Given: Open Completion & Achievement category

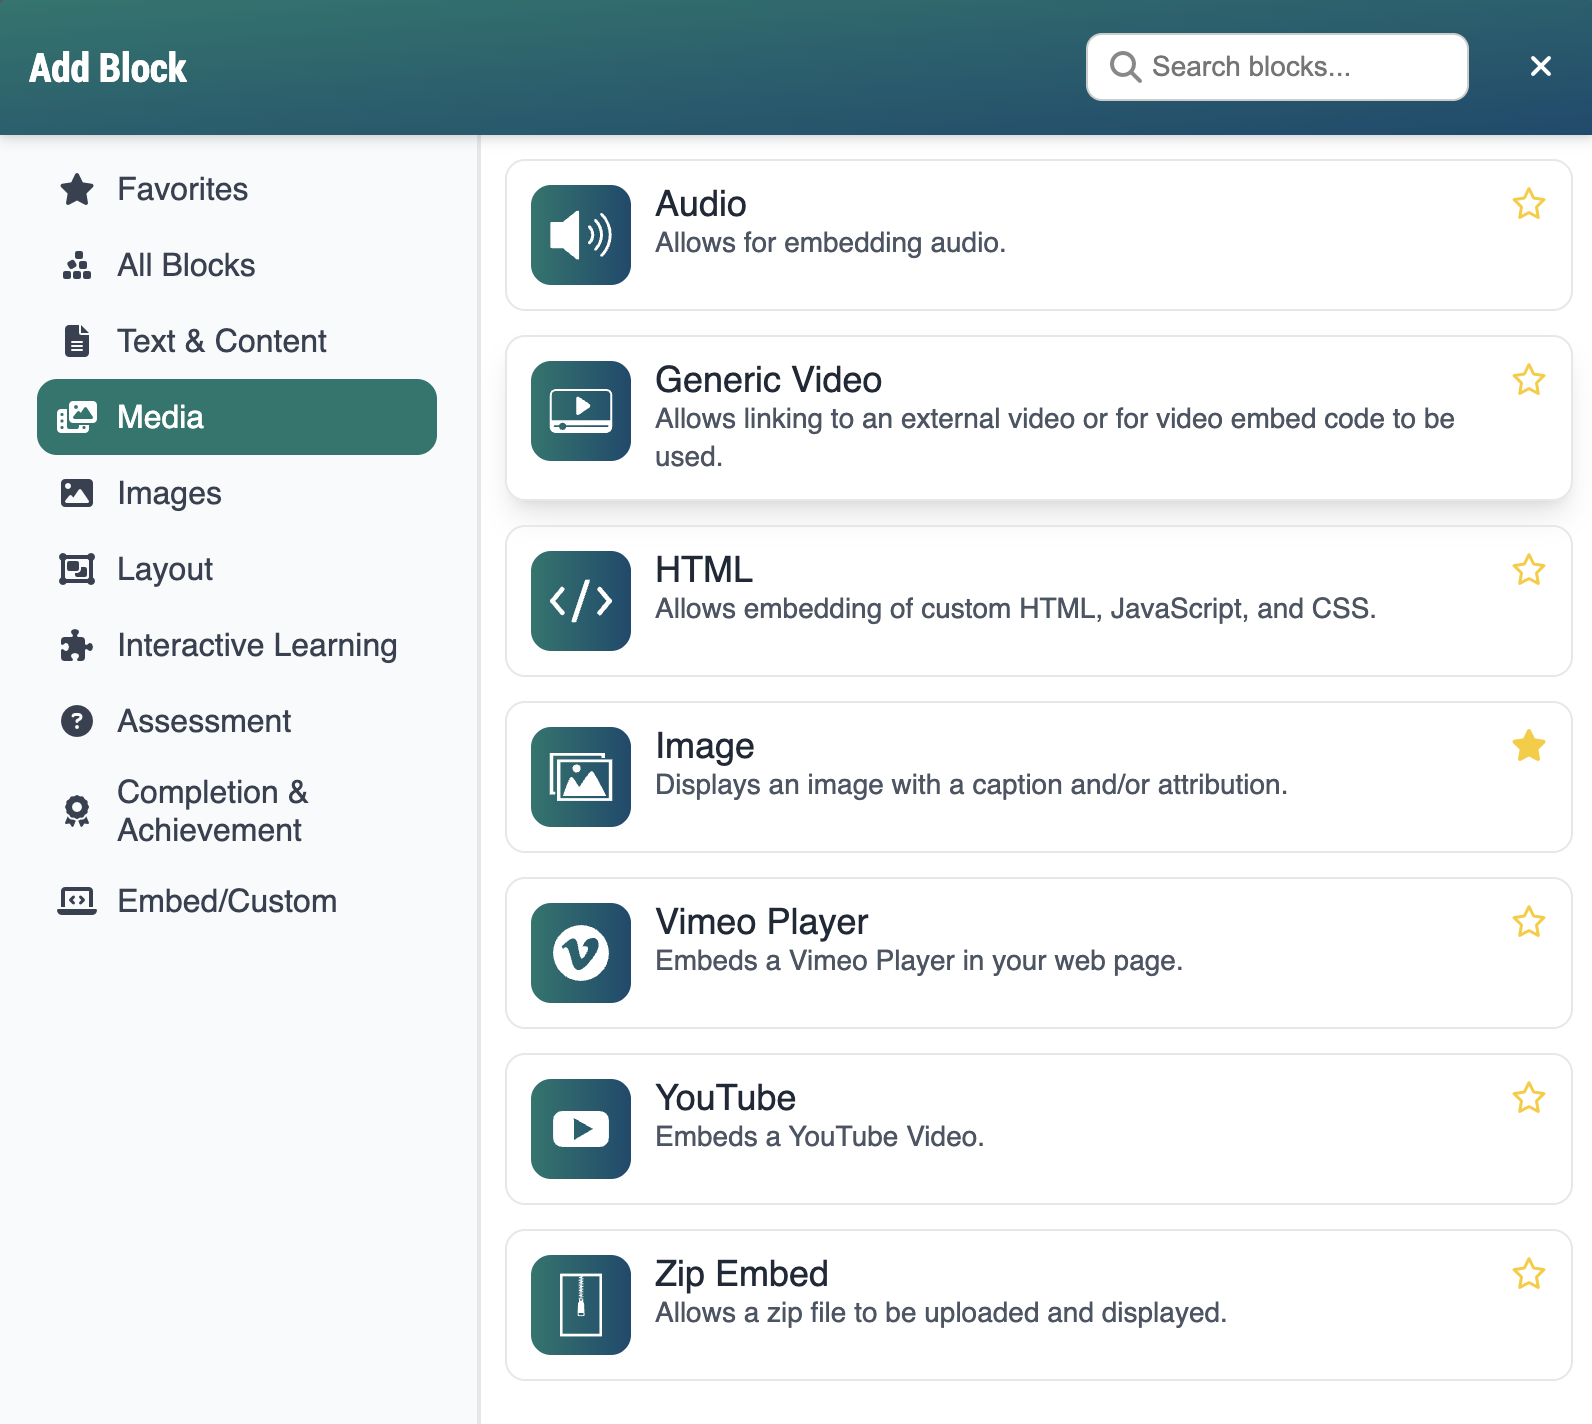Looking at the screenshot, I should [237, 811].
